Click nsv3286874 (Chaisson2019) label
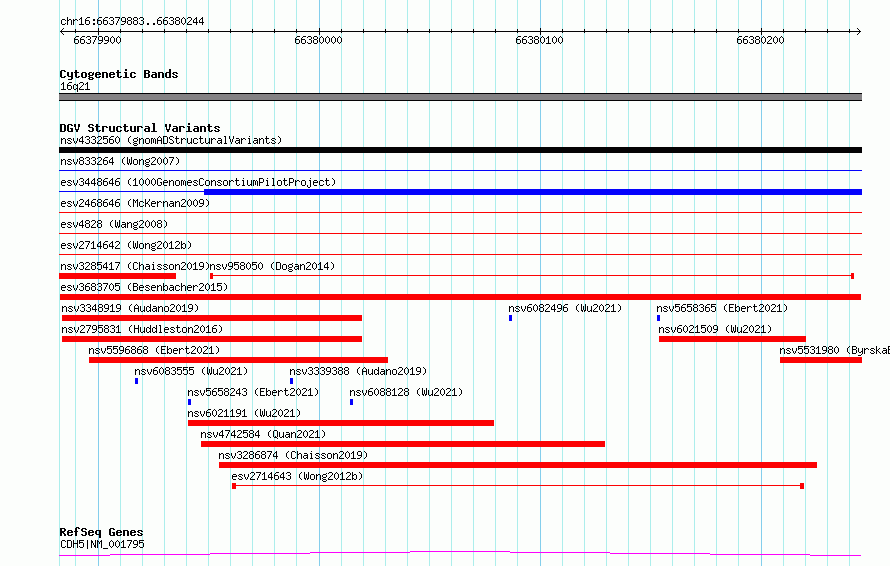 [293, 455]
